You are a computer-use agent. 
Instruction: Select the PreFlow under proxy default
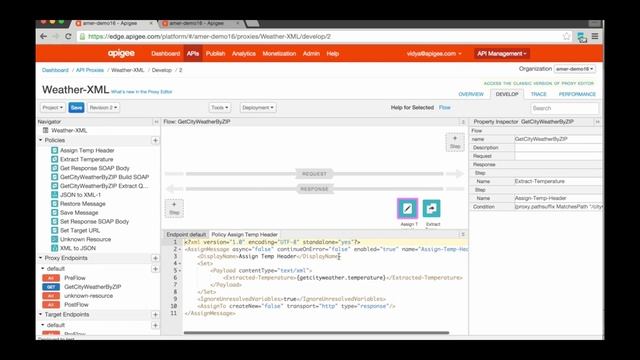coord(75,278)
